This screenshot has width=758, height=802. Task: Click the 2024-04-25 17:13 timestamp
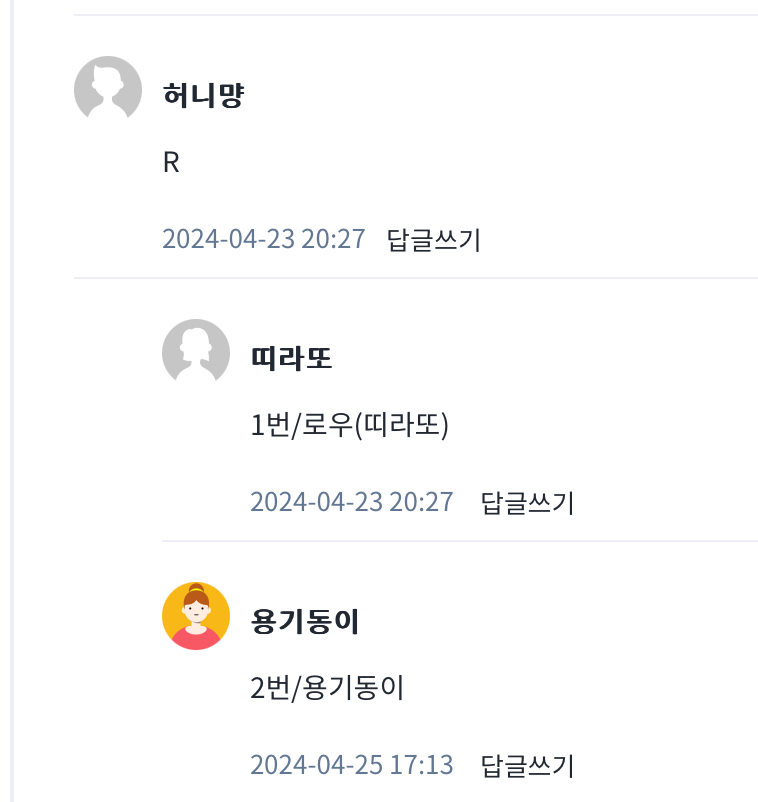(x=352, y=766)
